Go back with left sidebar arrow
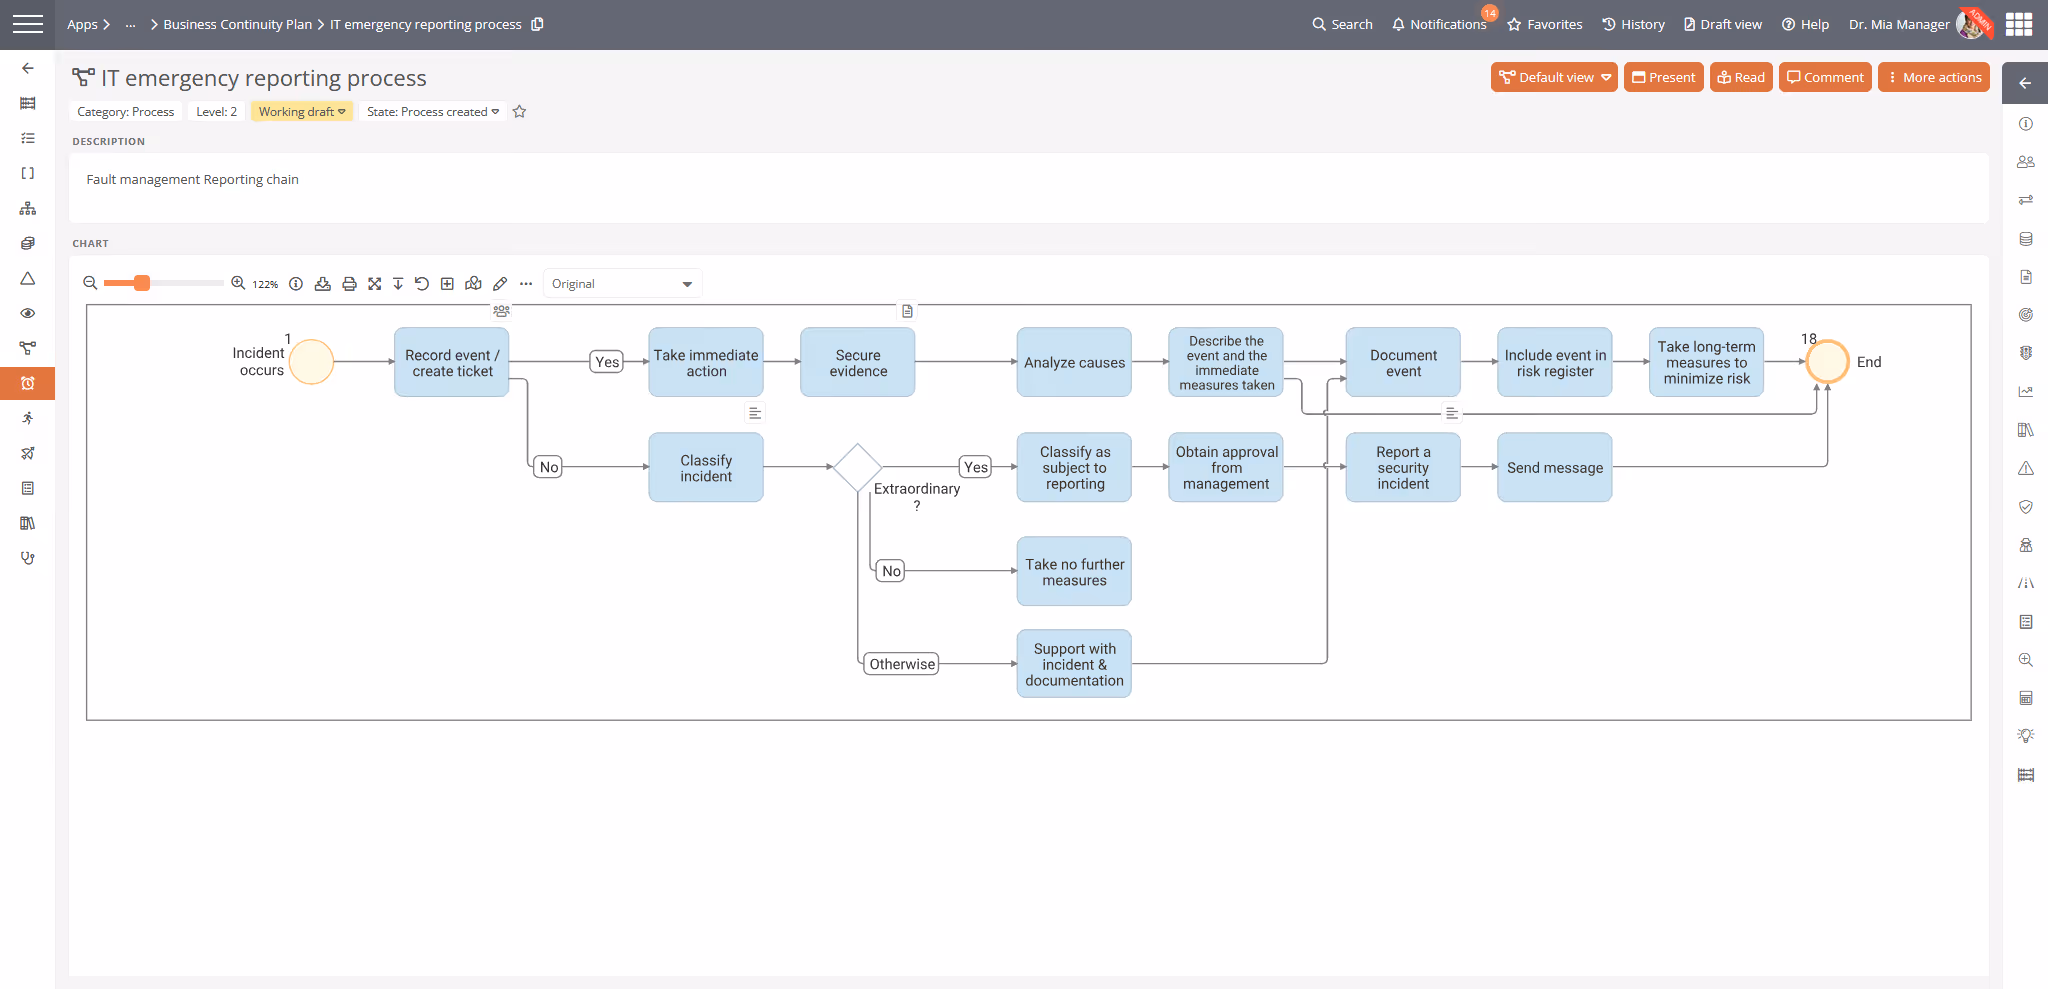This screenshot has width=2048, height=989. (x=27, y=68)
